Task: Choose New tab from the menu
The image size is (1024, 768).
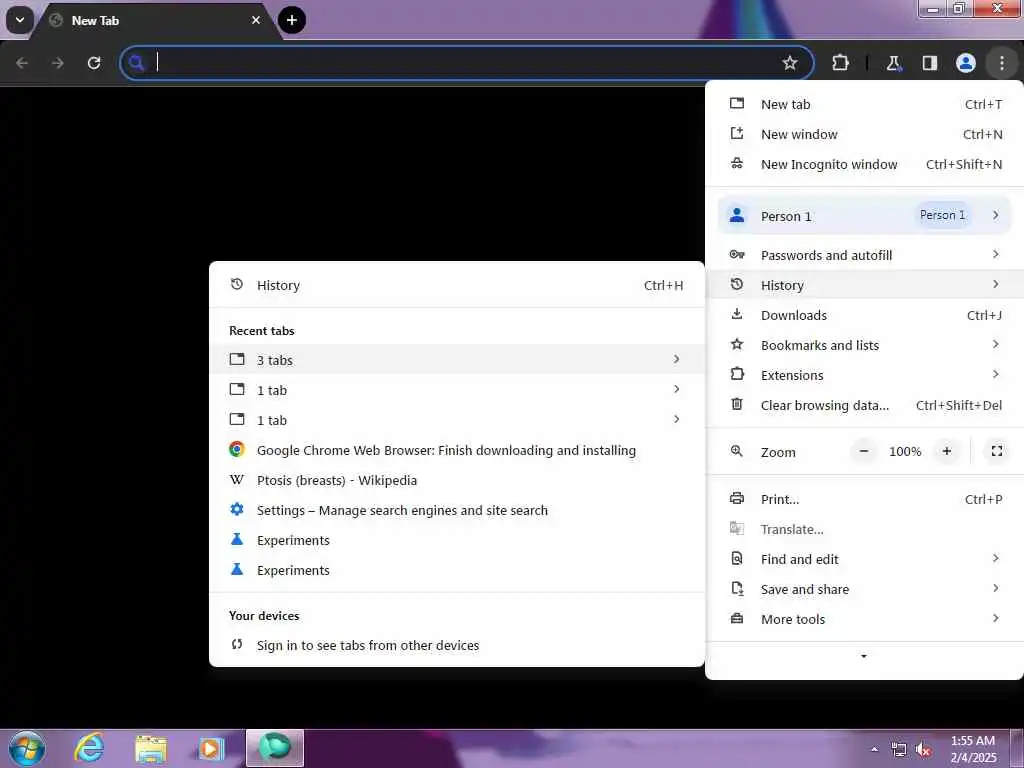Action: (865, 104)
